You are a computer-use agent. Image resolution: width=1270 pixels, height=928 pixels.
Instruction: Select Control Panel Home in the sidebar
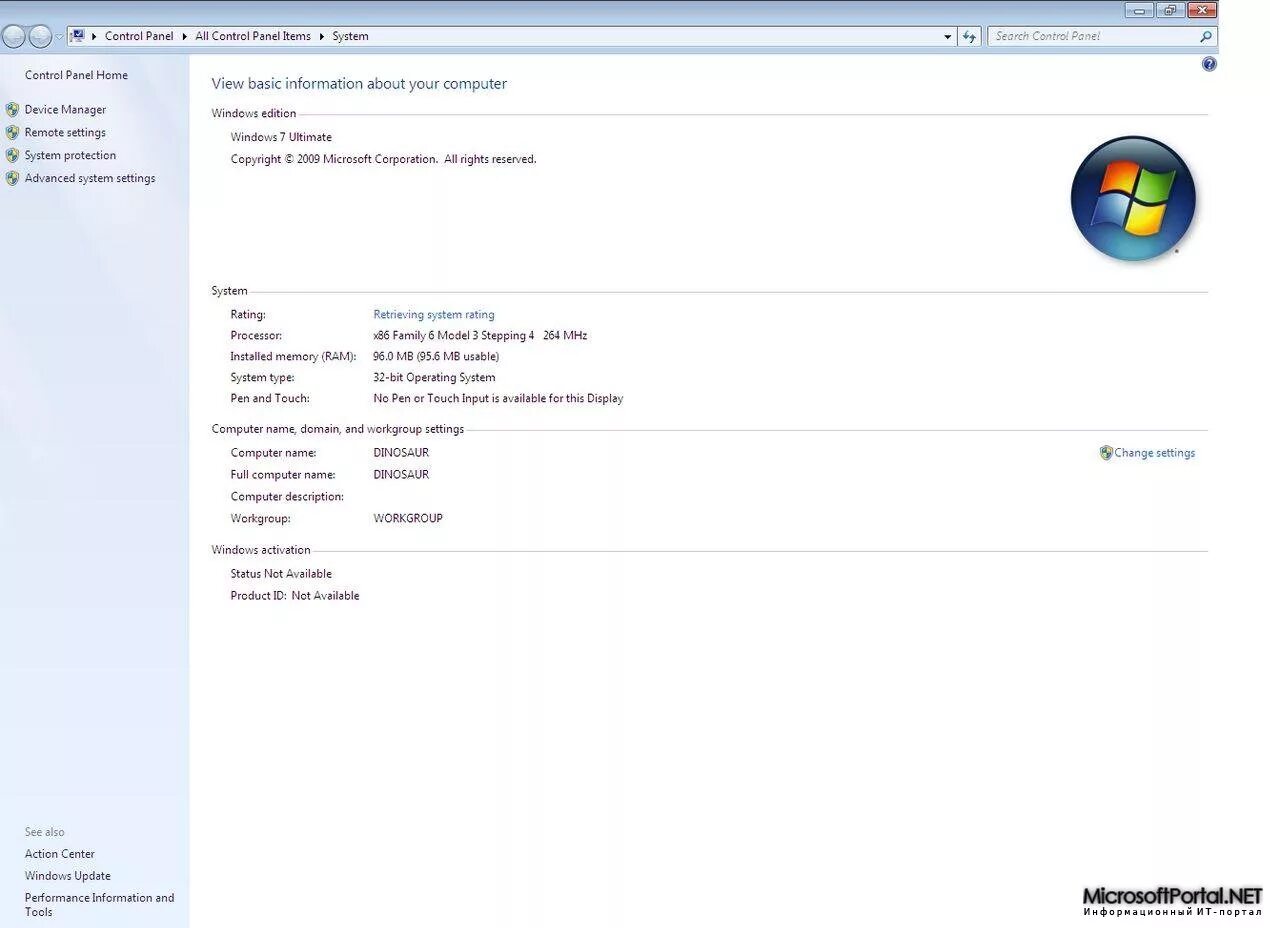(76, 74)
